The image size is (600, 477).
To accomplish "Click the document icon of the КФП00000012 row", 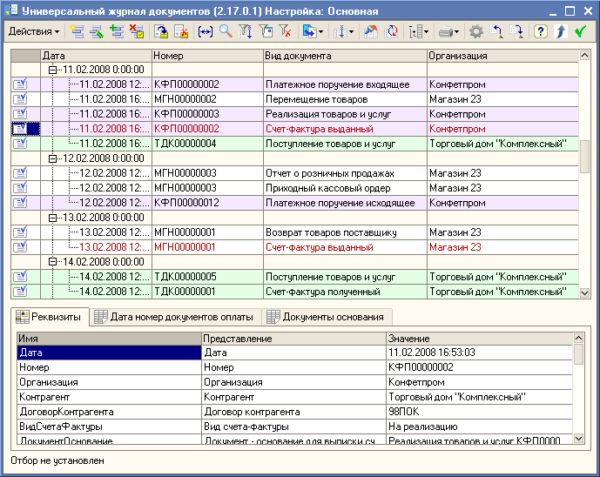I will pos(20,202).
